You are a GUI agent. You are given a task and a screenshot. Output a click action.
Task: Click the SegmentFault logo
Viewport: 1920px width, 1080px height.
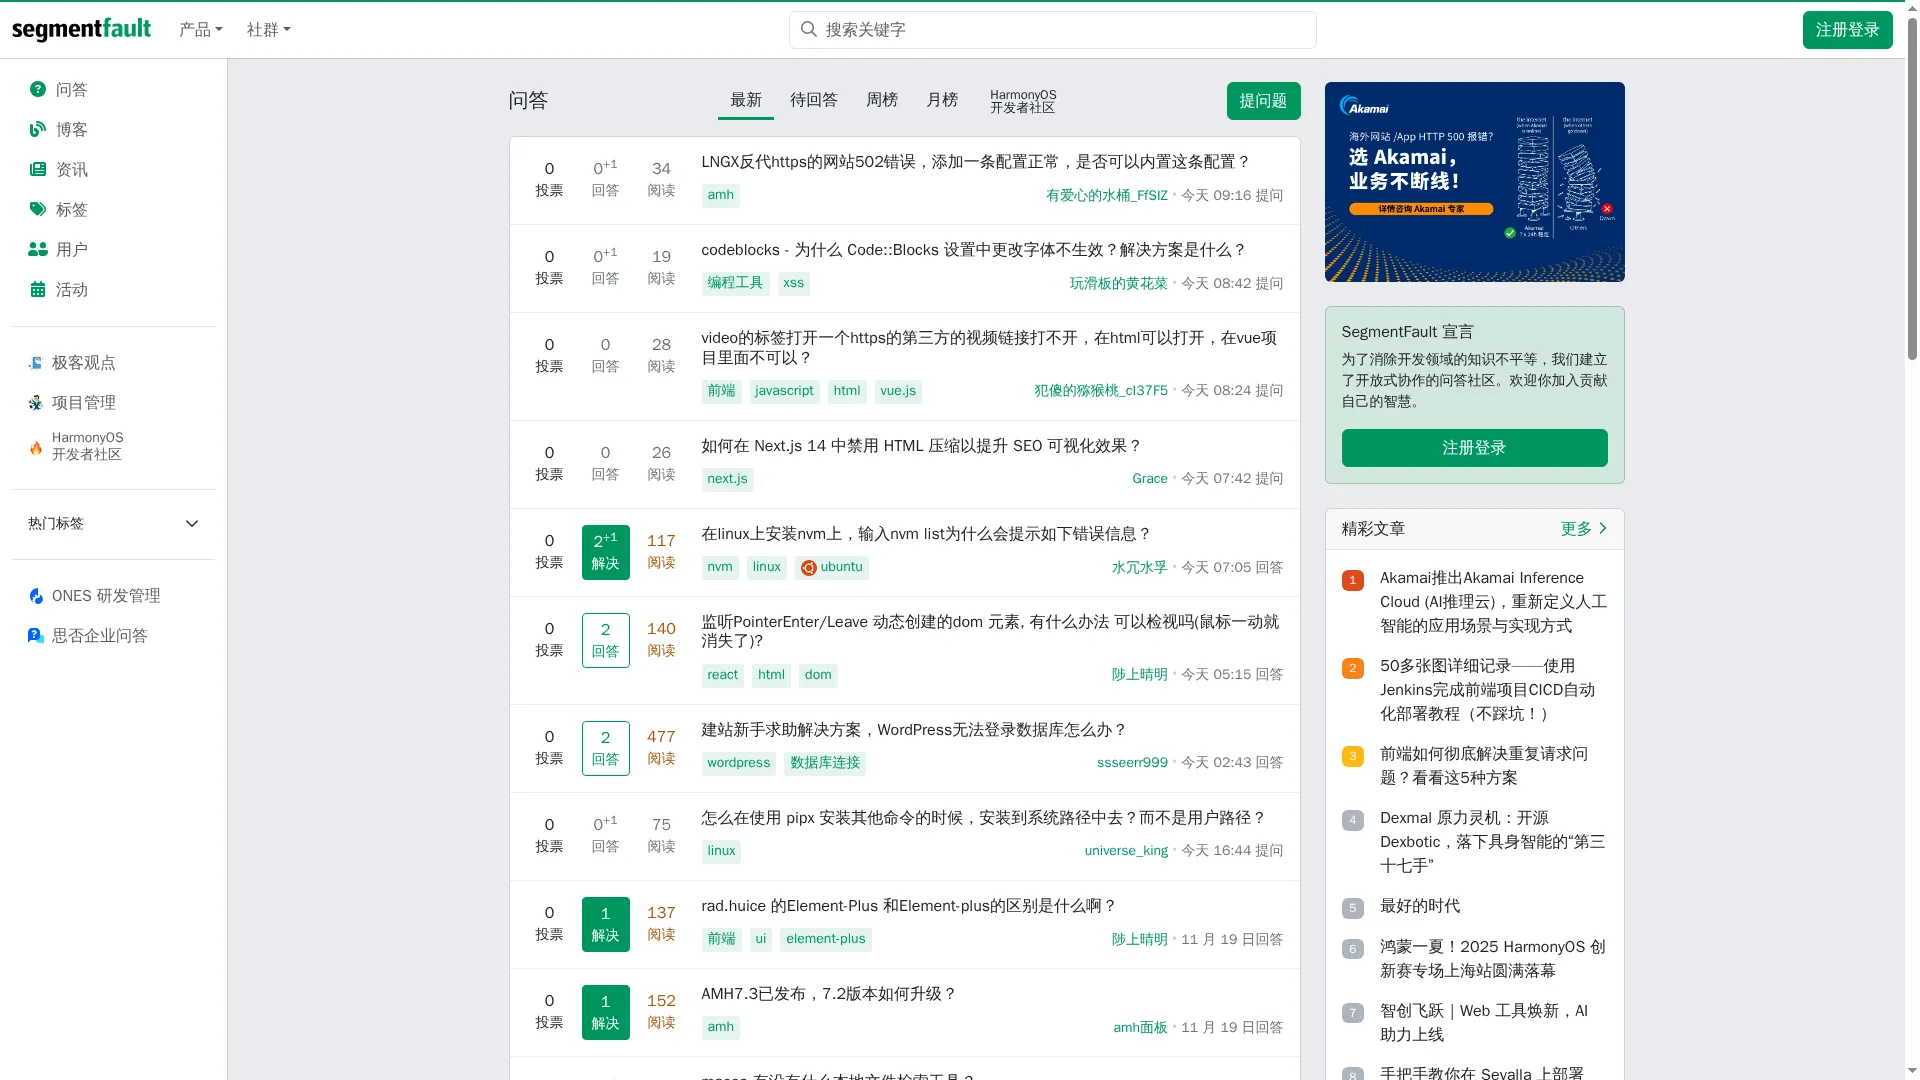coord(82,29)
